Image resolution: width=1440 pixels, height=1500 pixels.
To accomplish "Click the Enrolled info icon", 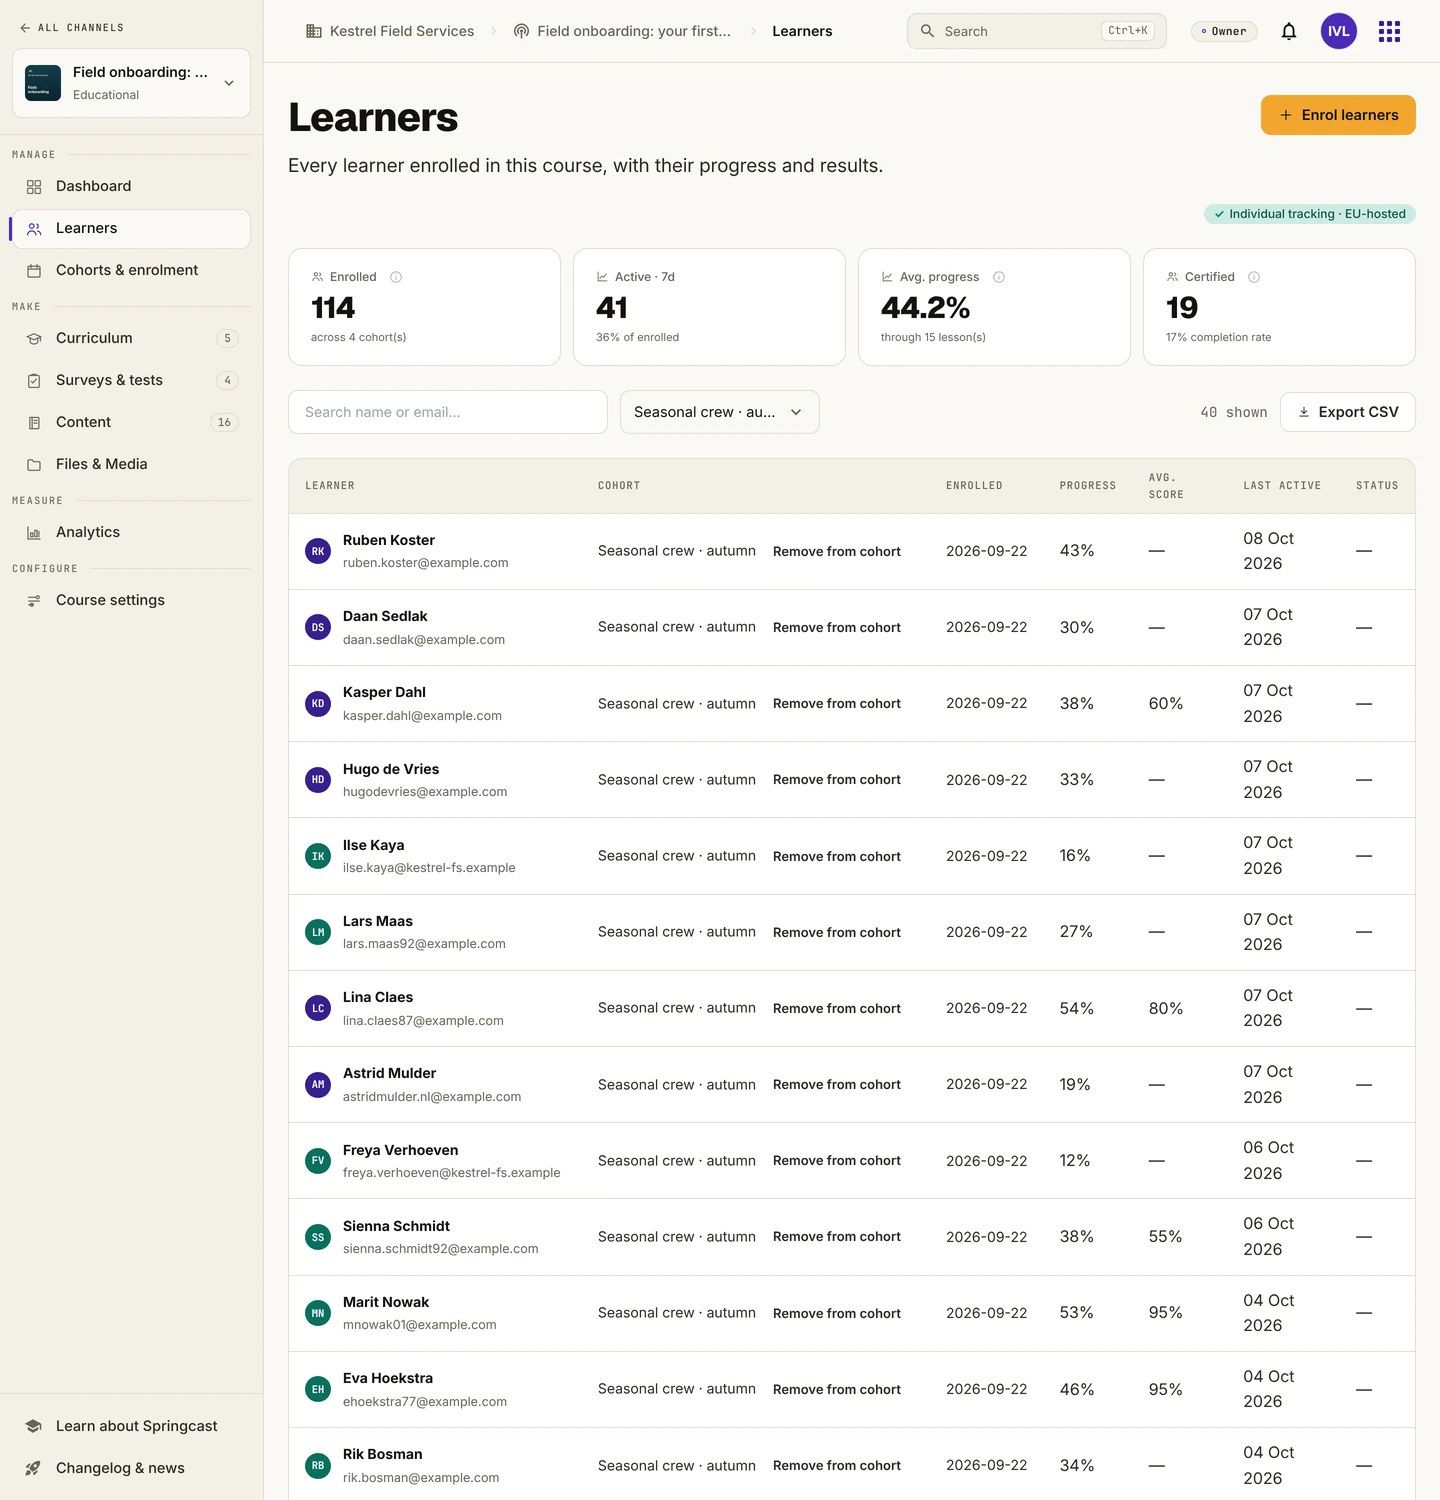I will point(396,277).
